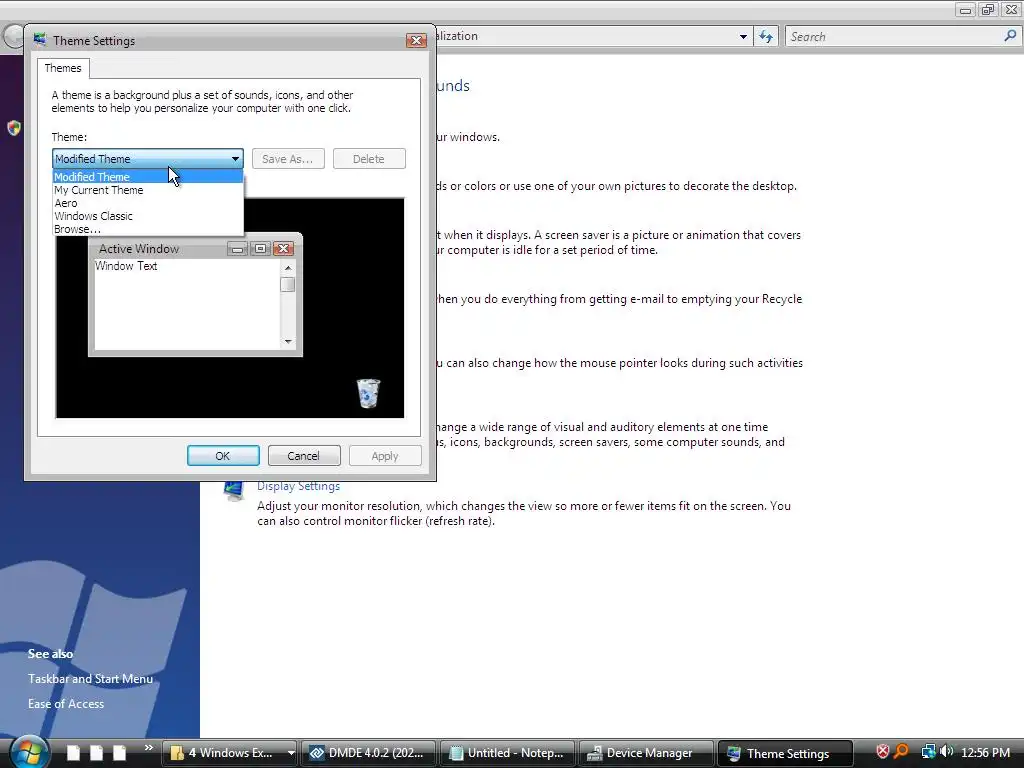Viewport: 1024px width, 768px height.
Task: Click preview Active Window minimize icon
Action: click(x=237, y=249)
